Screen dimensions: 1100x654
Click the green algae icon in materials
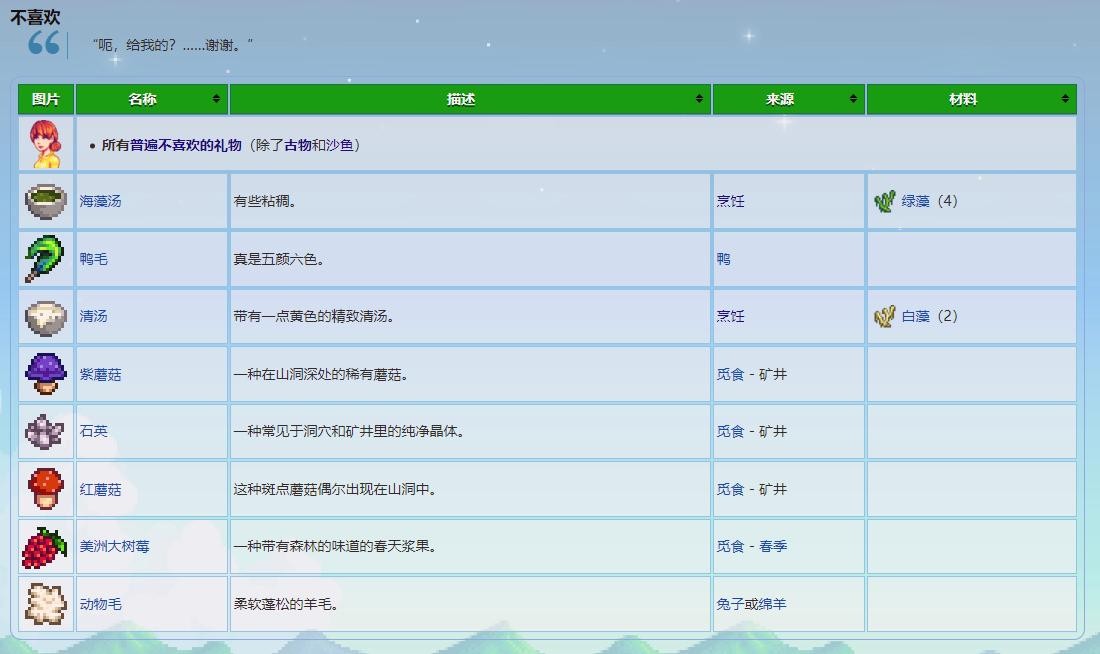click(x=885, y=202)
